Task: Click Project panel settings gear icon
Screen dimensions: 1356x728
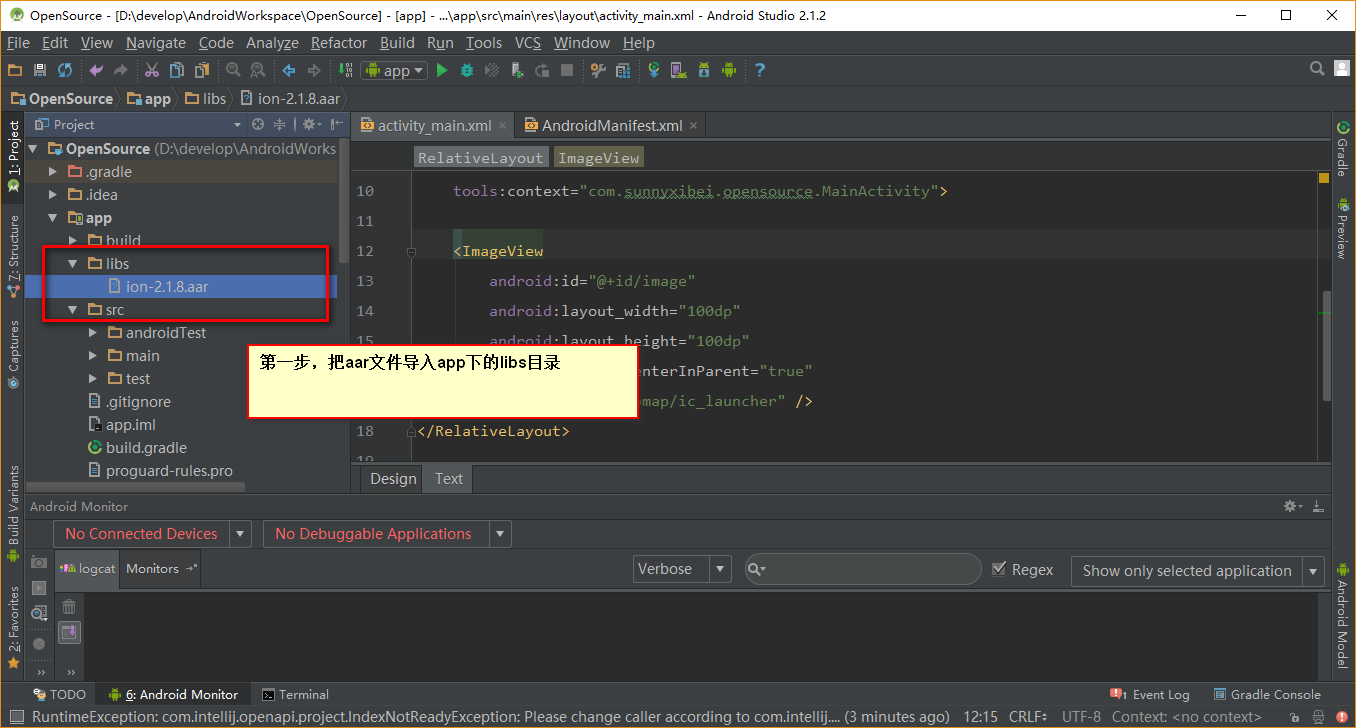Action: pos(309,124)
